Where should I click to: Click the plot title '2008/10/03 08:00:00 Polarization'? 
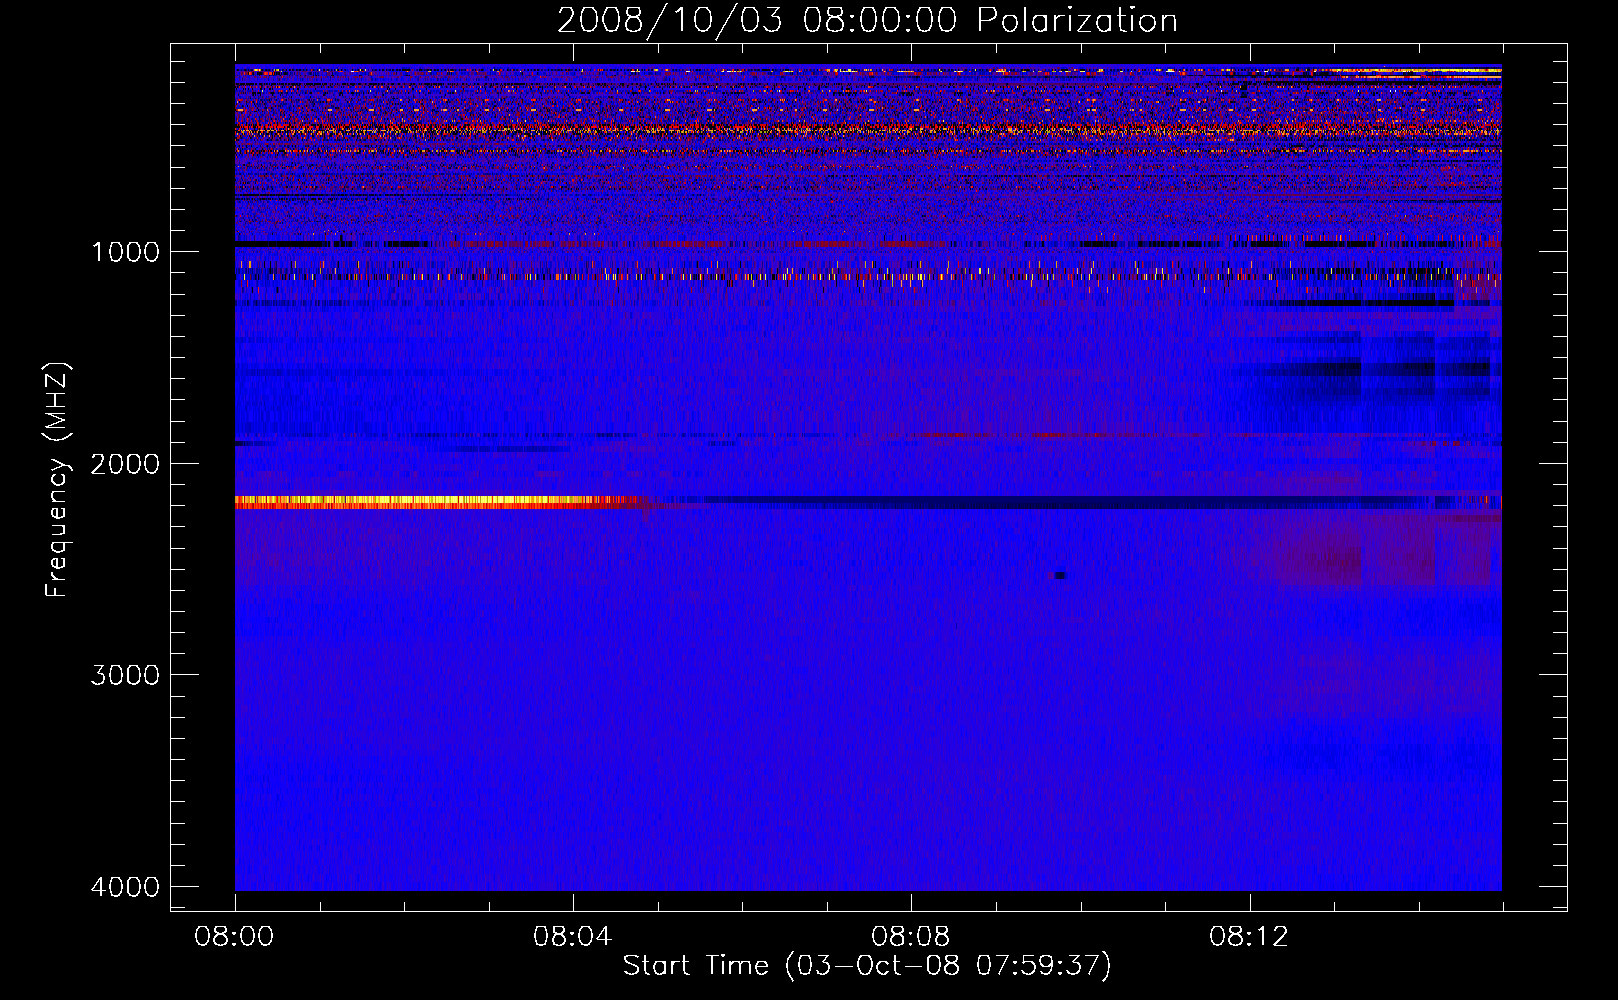tap(867, 20)
